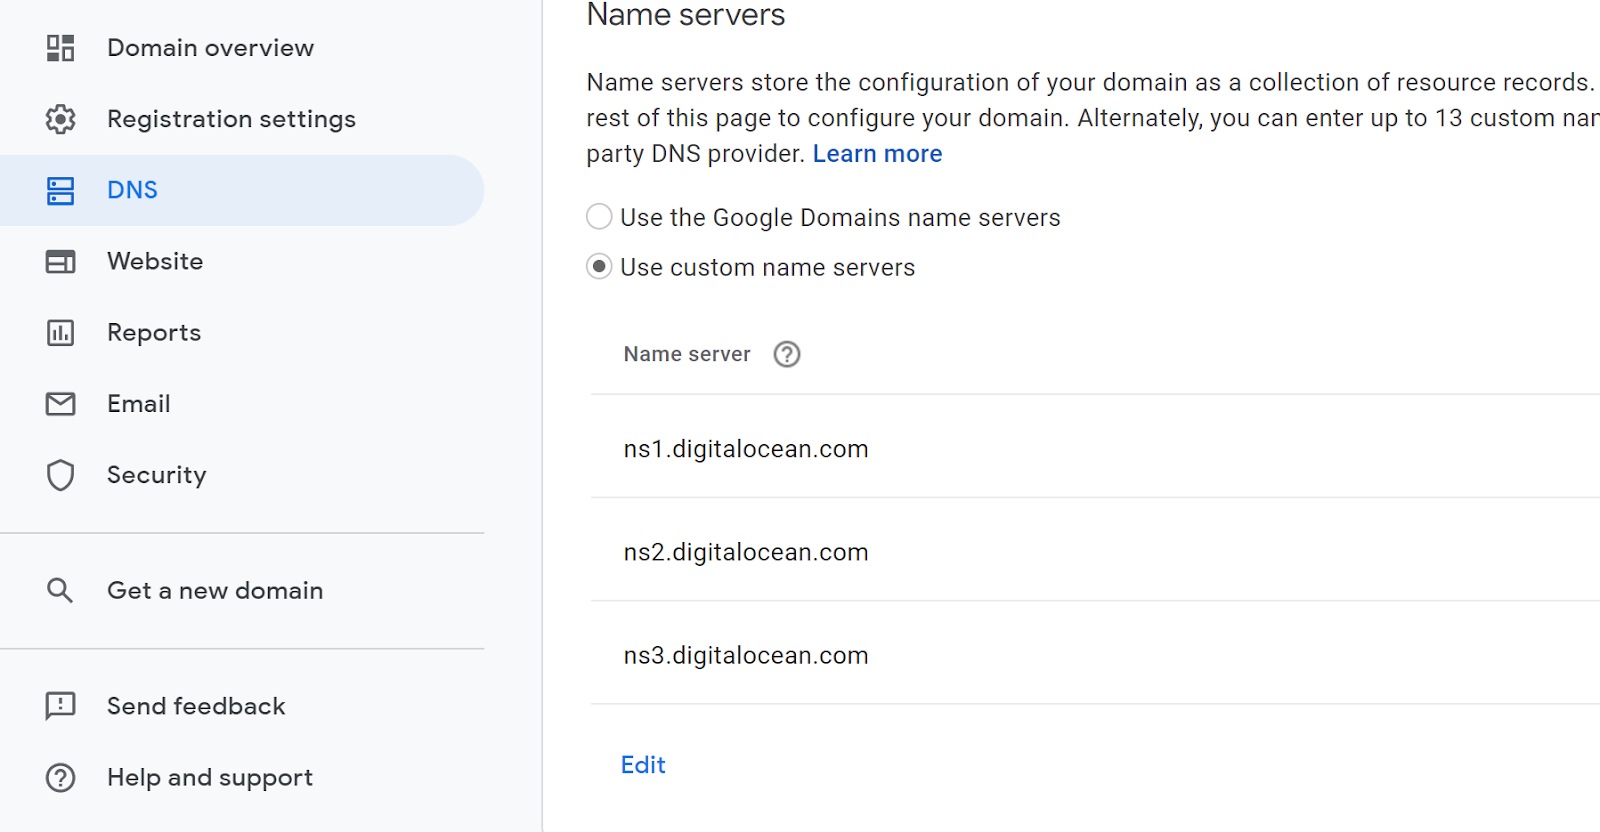The height and width of the screenshot is (832, 1600).
Task: Open the Security section label
Action: (157, 475)
